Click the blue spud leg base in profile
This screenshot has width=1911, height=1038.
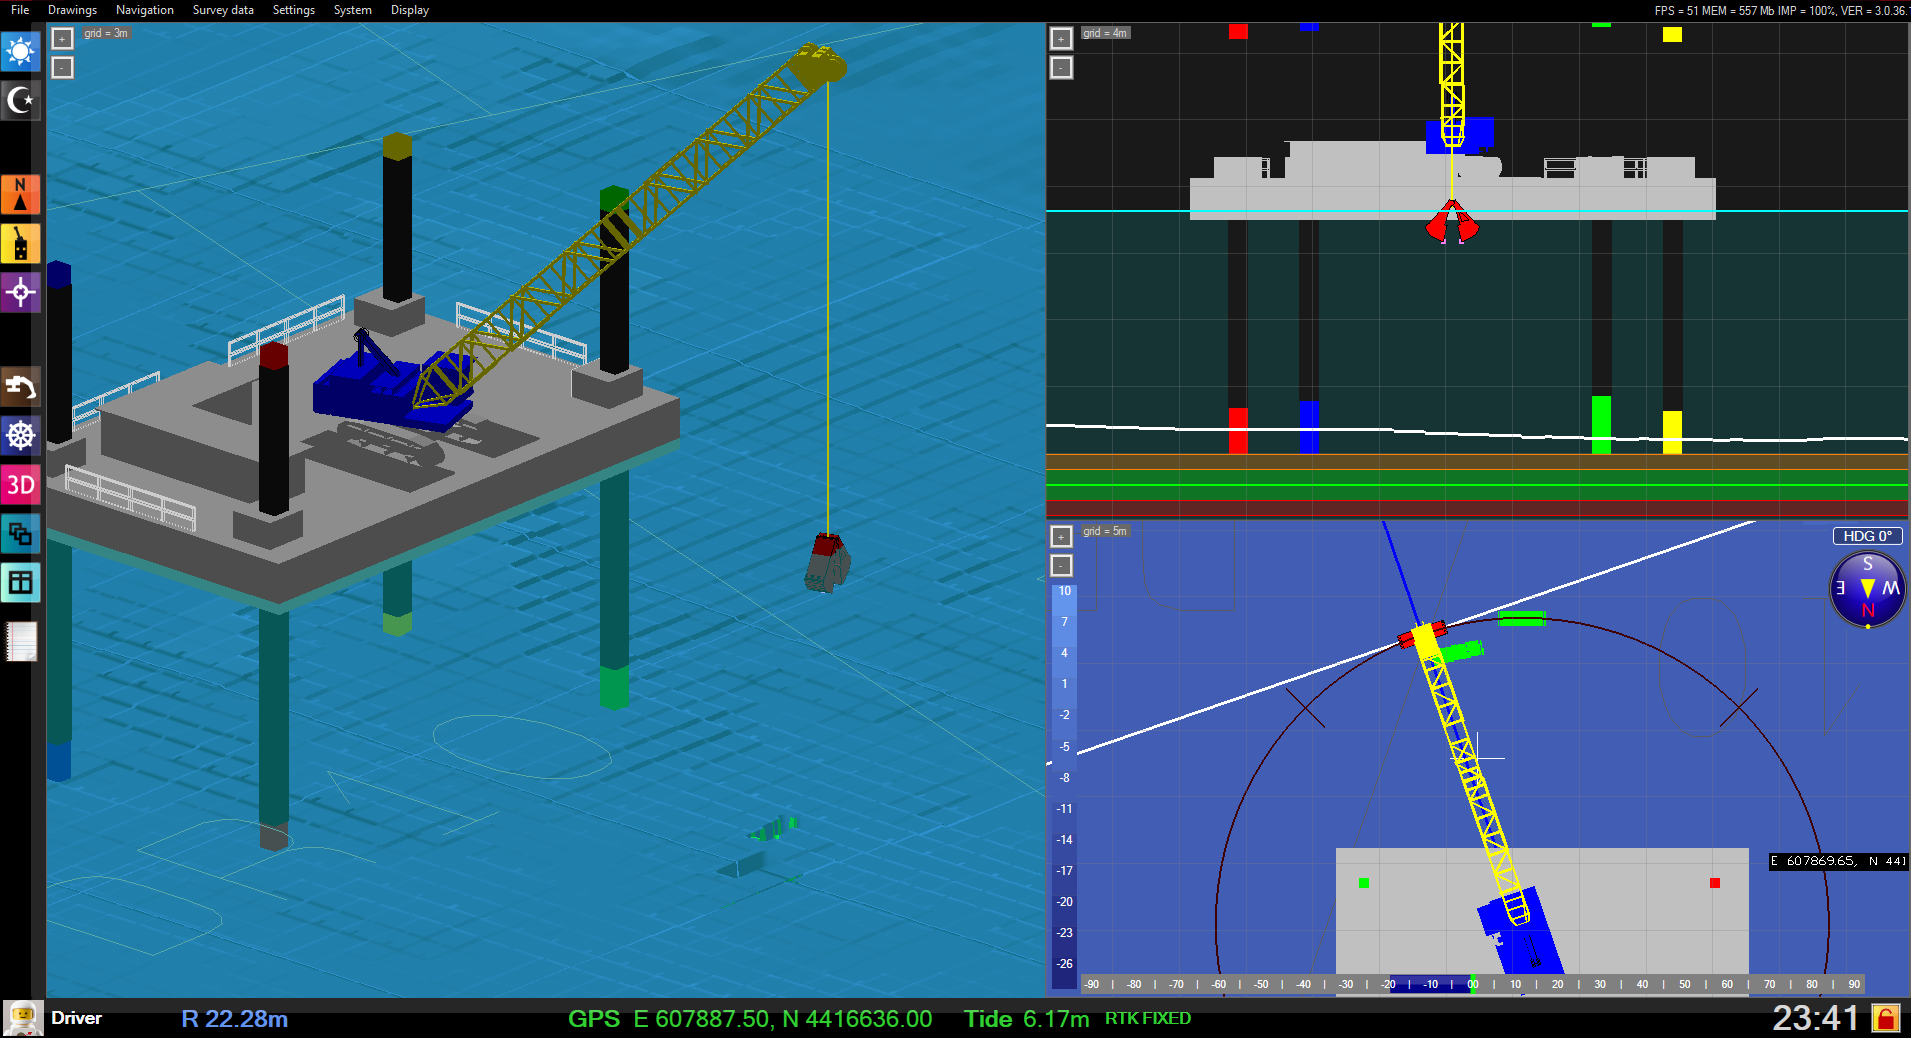point(1309,427)
